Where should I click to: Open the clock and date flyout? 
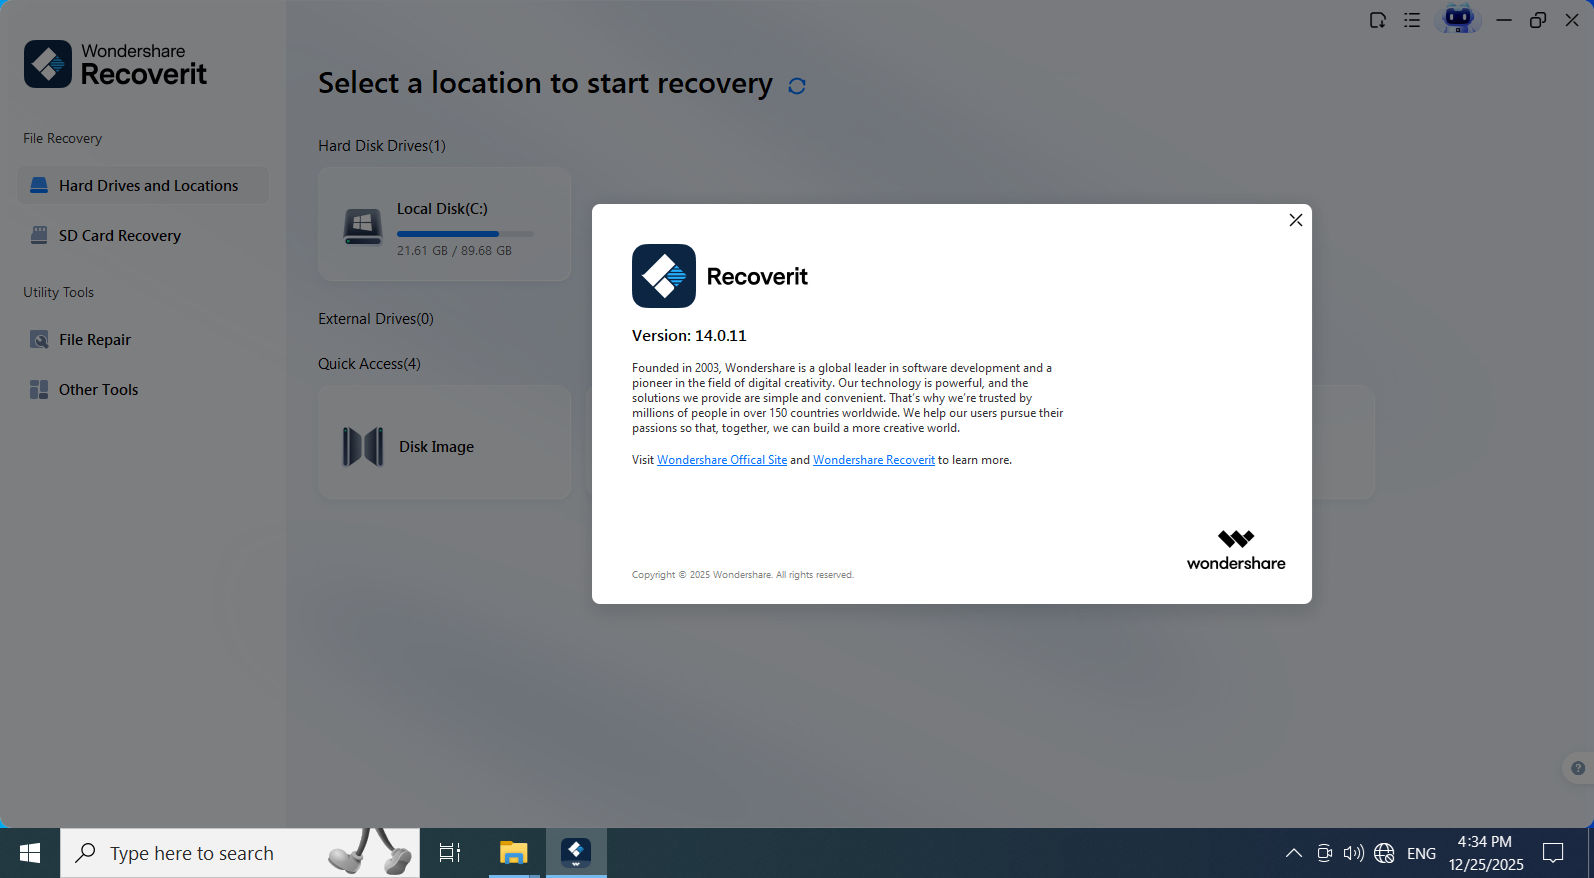pos(1486,853)
